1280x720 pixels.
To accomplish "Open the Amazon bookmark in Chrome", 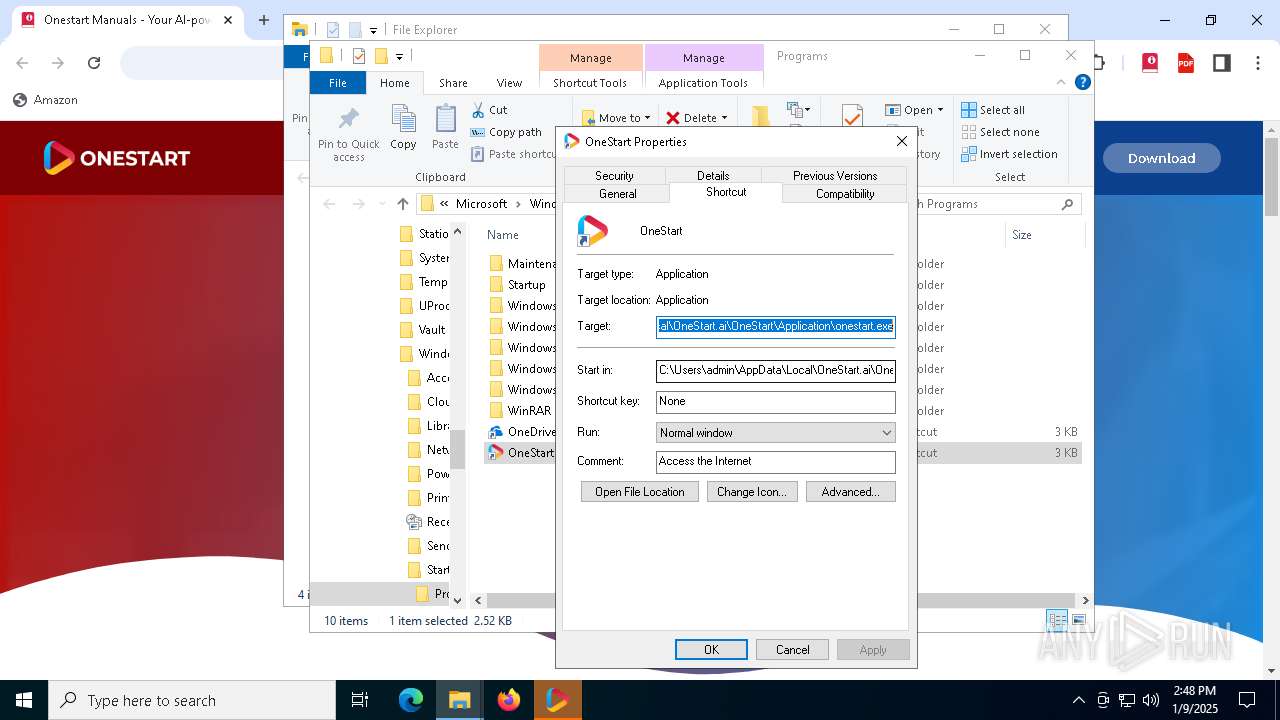I will coord(45,100).
